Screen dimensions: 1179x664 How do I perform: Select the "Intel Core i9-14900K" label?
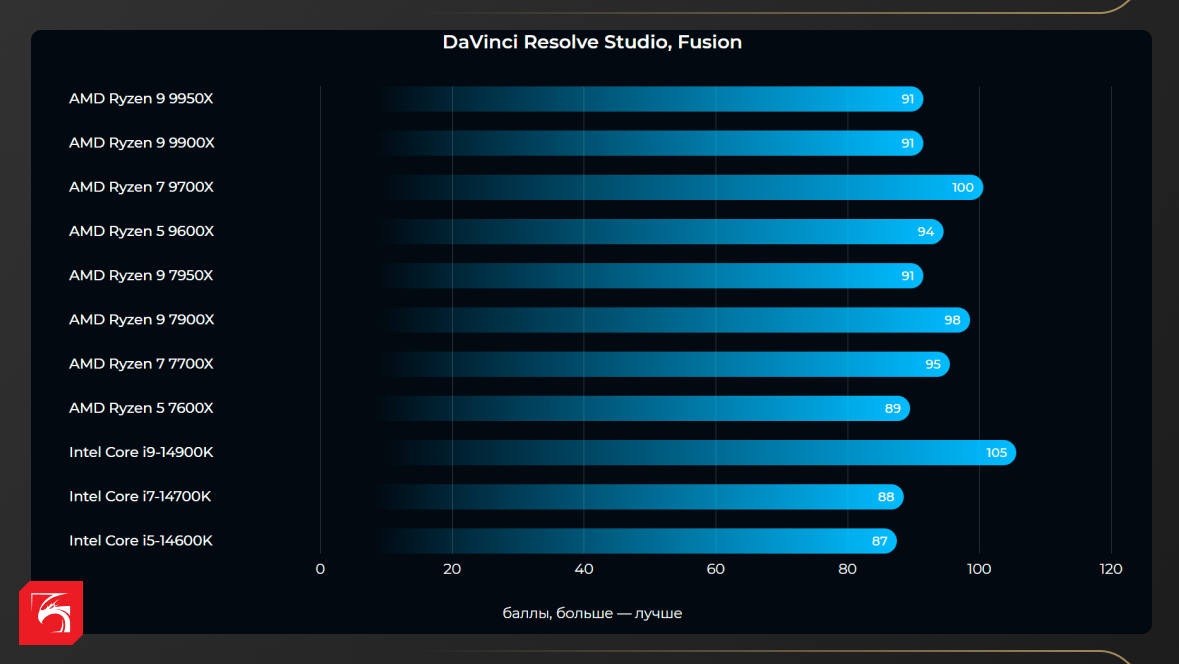tap(141, 452)
